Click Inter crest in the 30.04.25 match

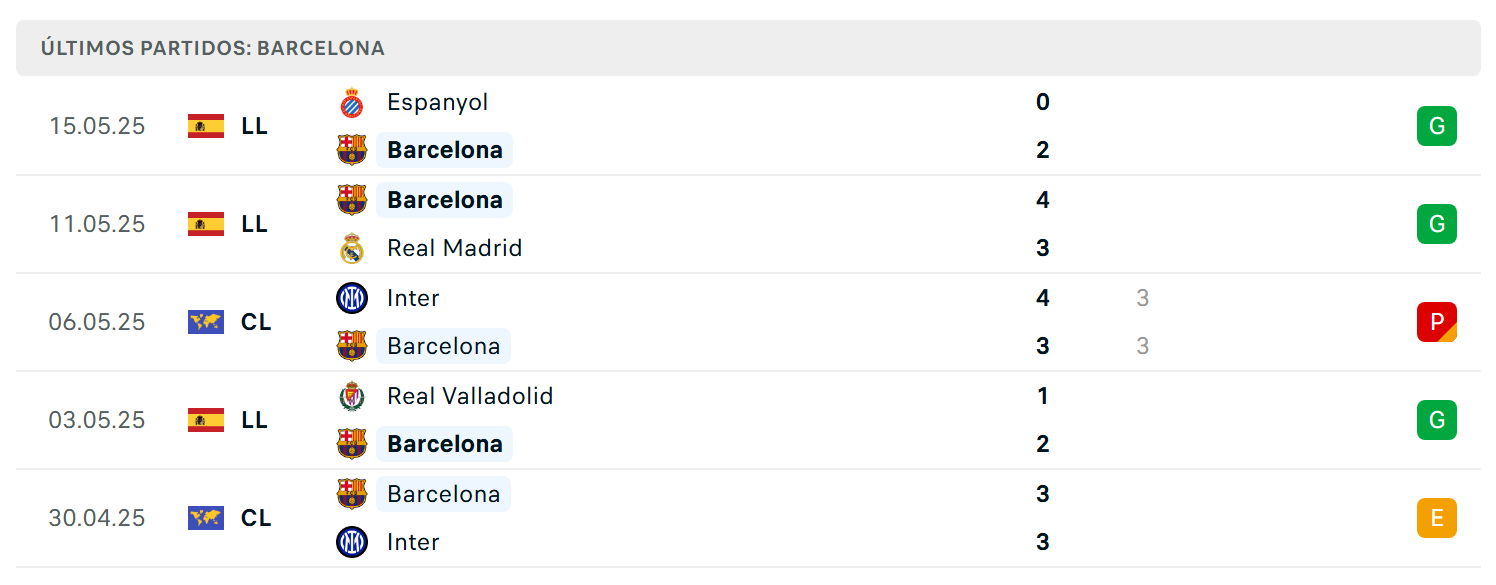coord(352,542)
